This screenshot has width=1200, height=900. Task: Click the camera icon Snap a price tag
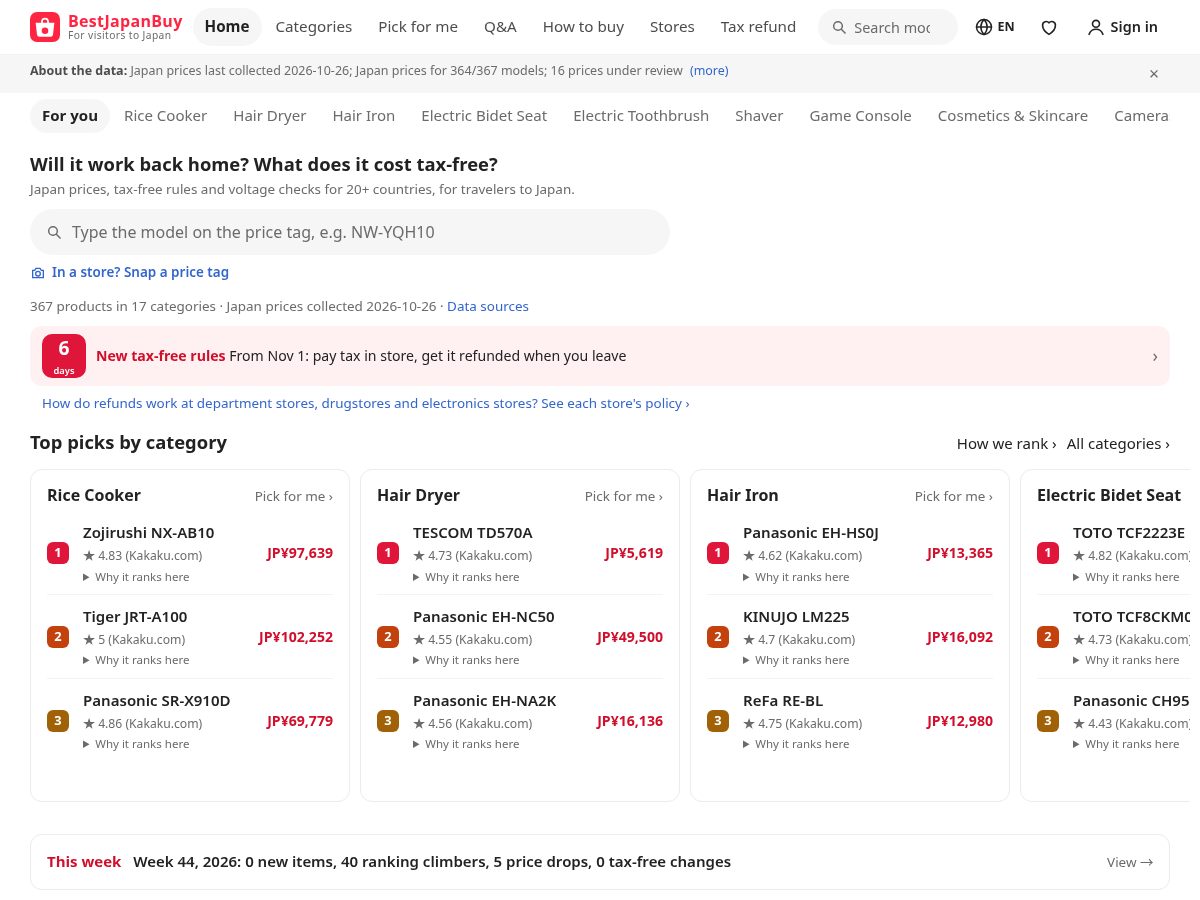(38, 273)
